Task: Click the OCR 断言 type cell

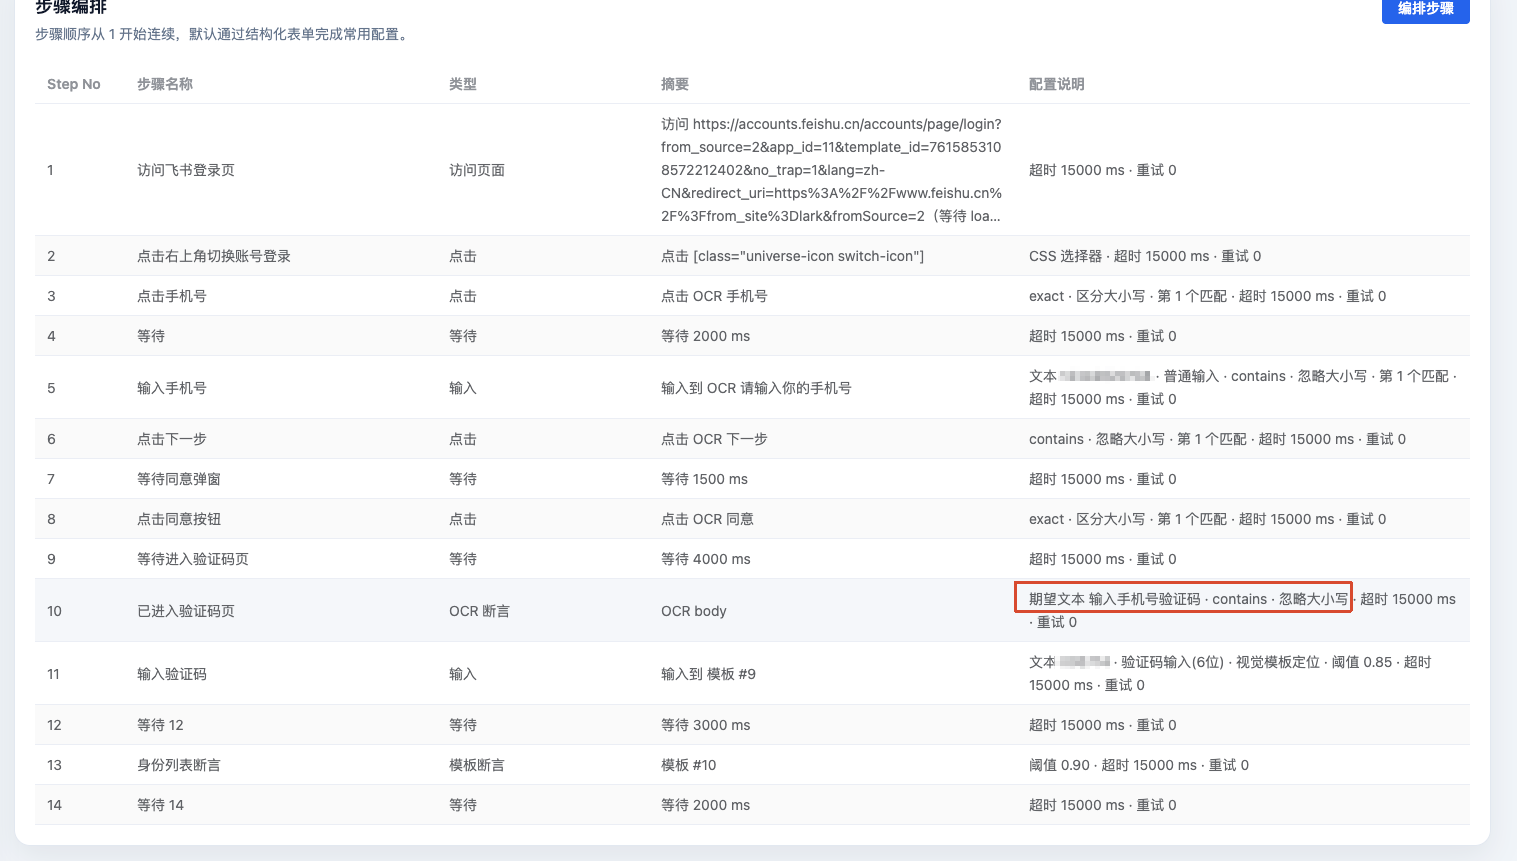Action: (x=479, y=611)
